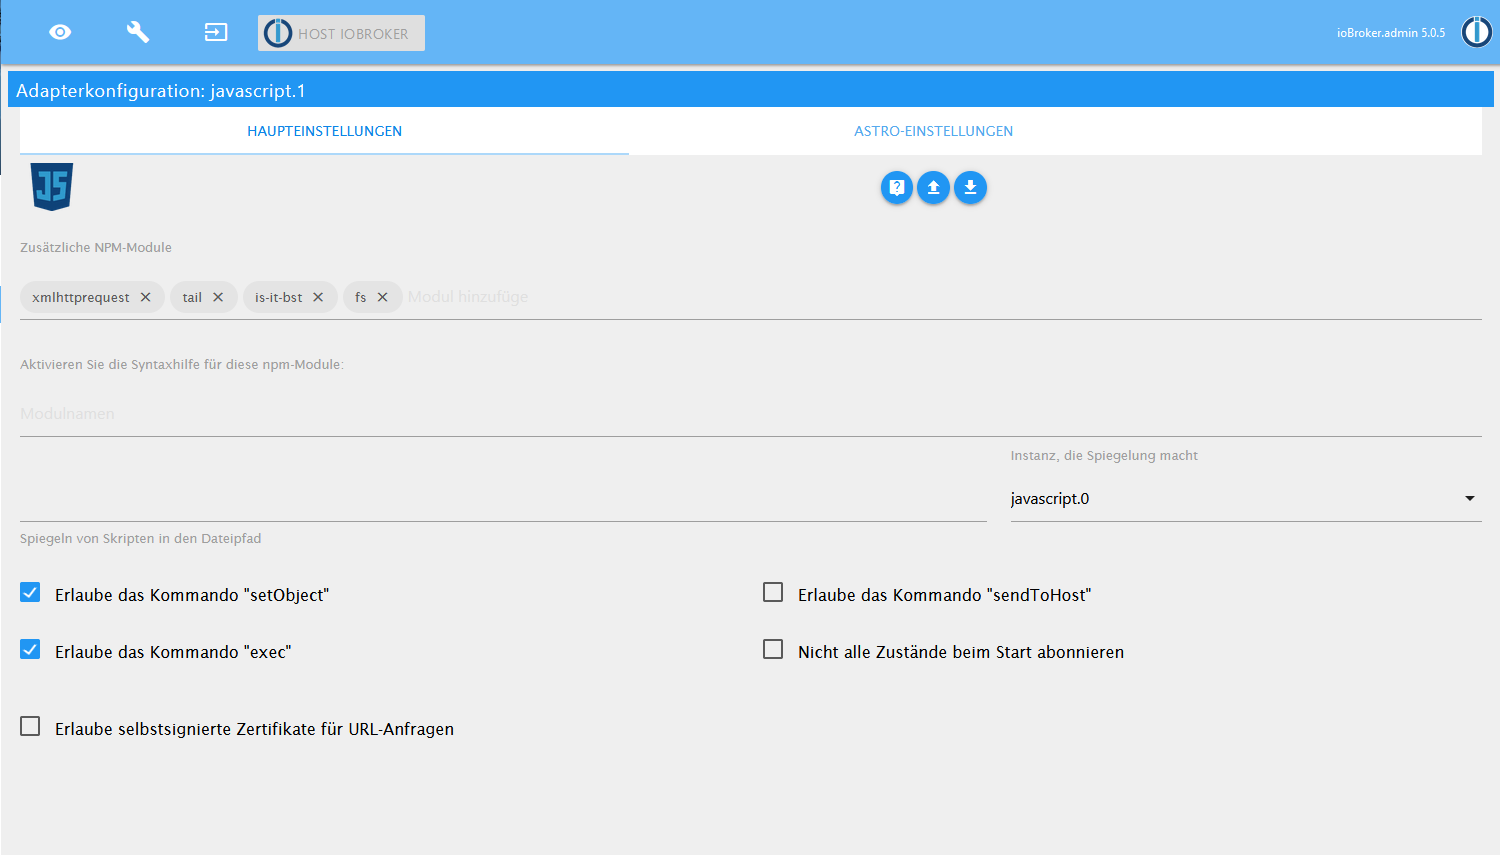Viewport: 1500px width, 855px height.
Task: Remove the fs module chip
Action: click(382, 297)
